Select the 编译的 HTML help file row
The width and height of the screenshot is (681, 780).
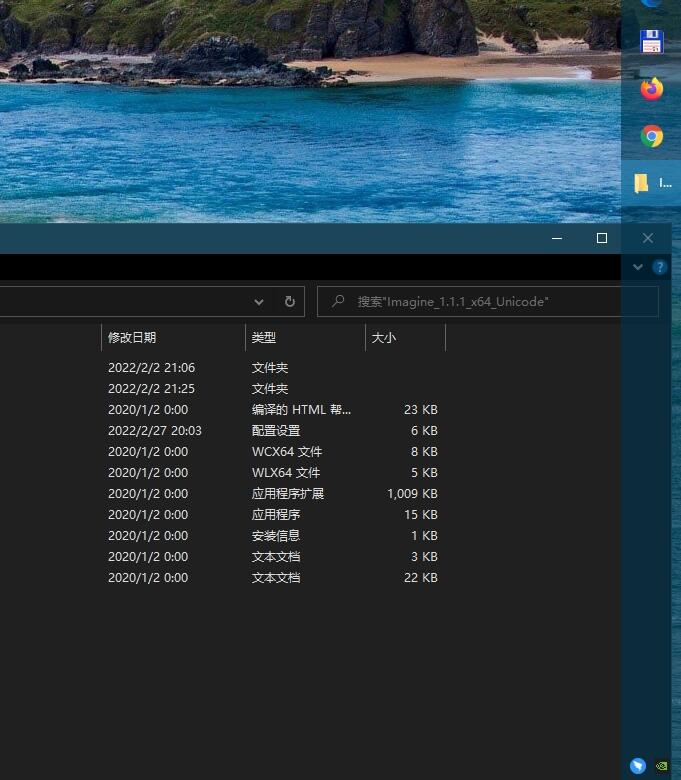coord(300,409)
